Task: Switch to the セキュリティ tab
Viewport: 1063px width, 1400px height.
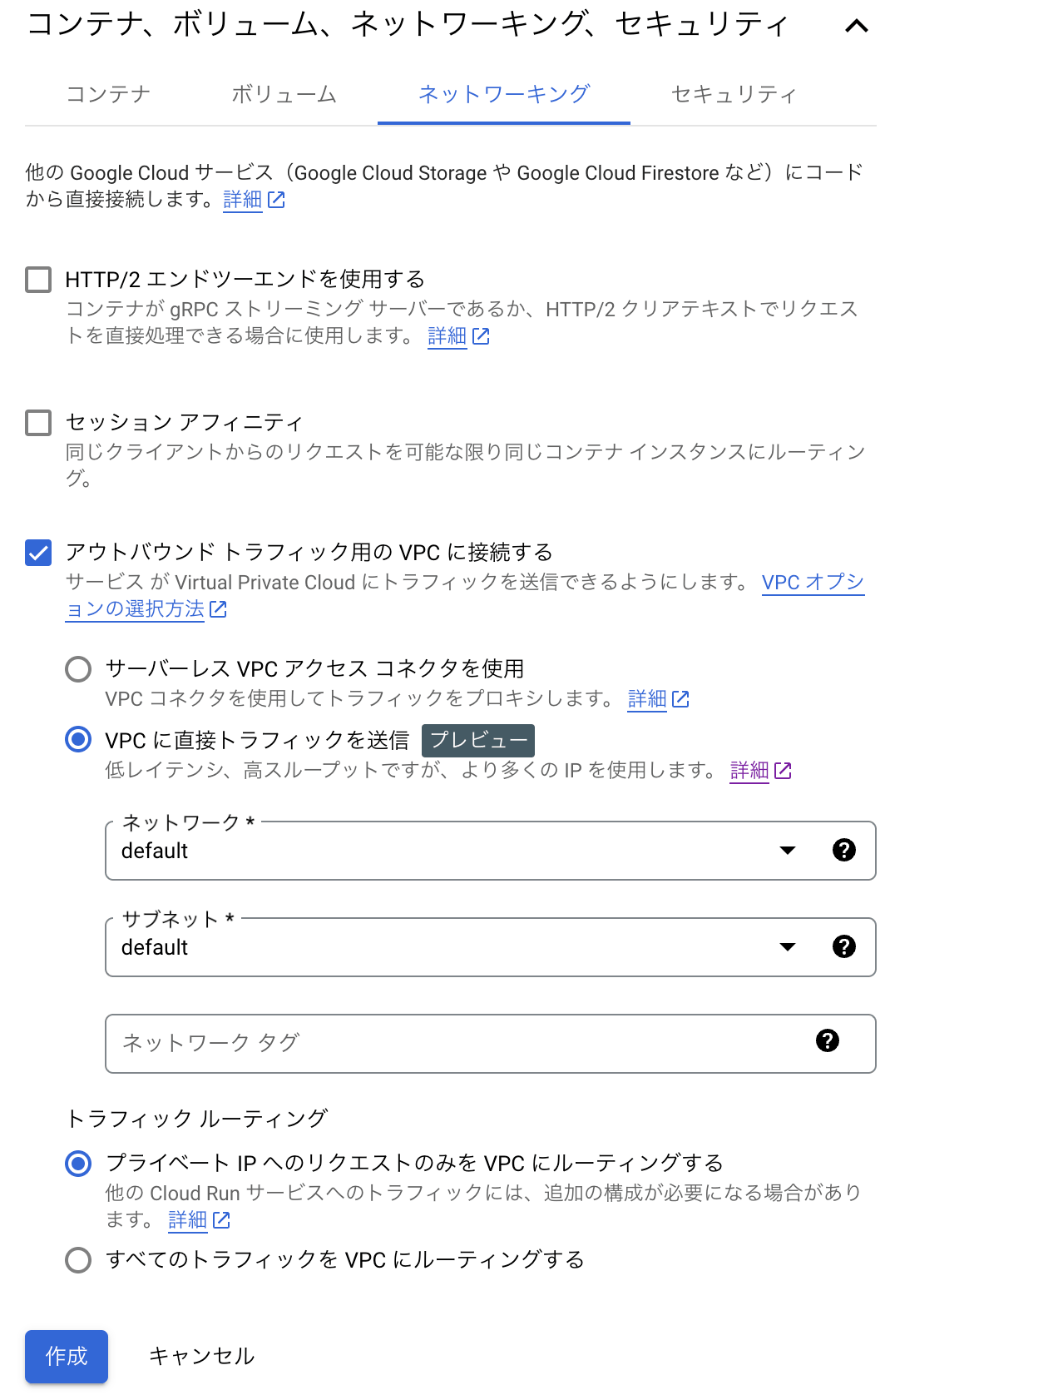Action: tap(734, 94)
